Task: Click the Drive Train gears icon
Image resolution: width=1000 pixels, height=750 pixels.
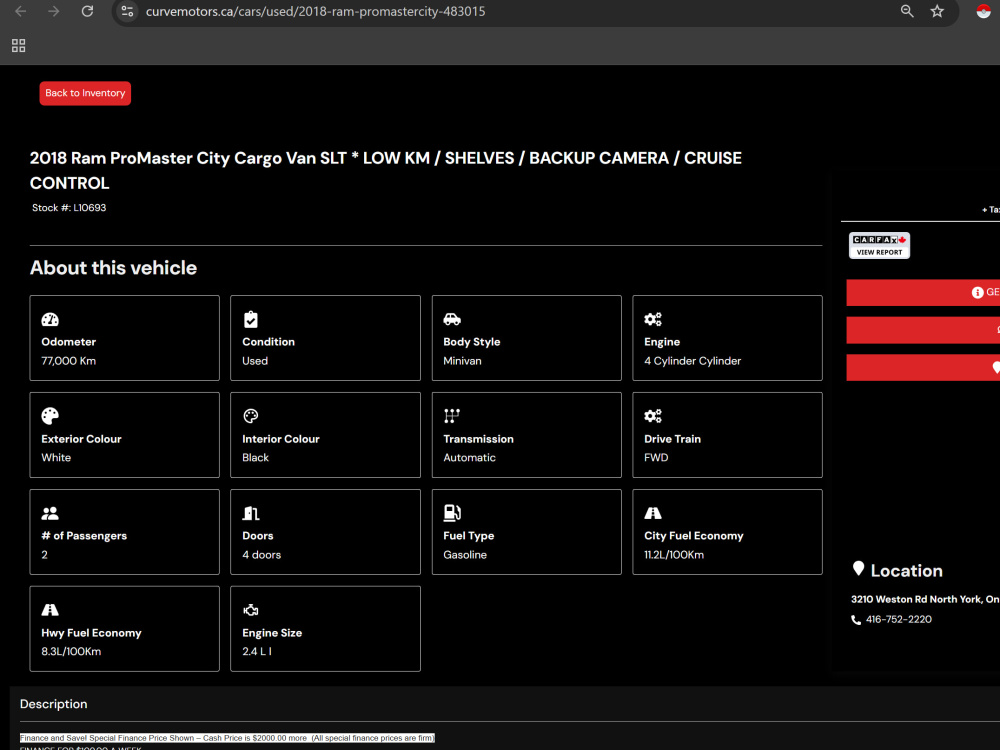Action: point(652,416)
